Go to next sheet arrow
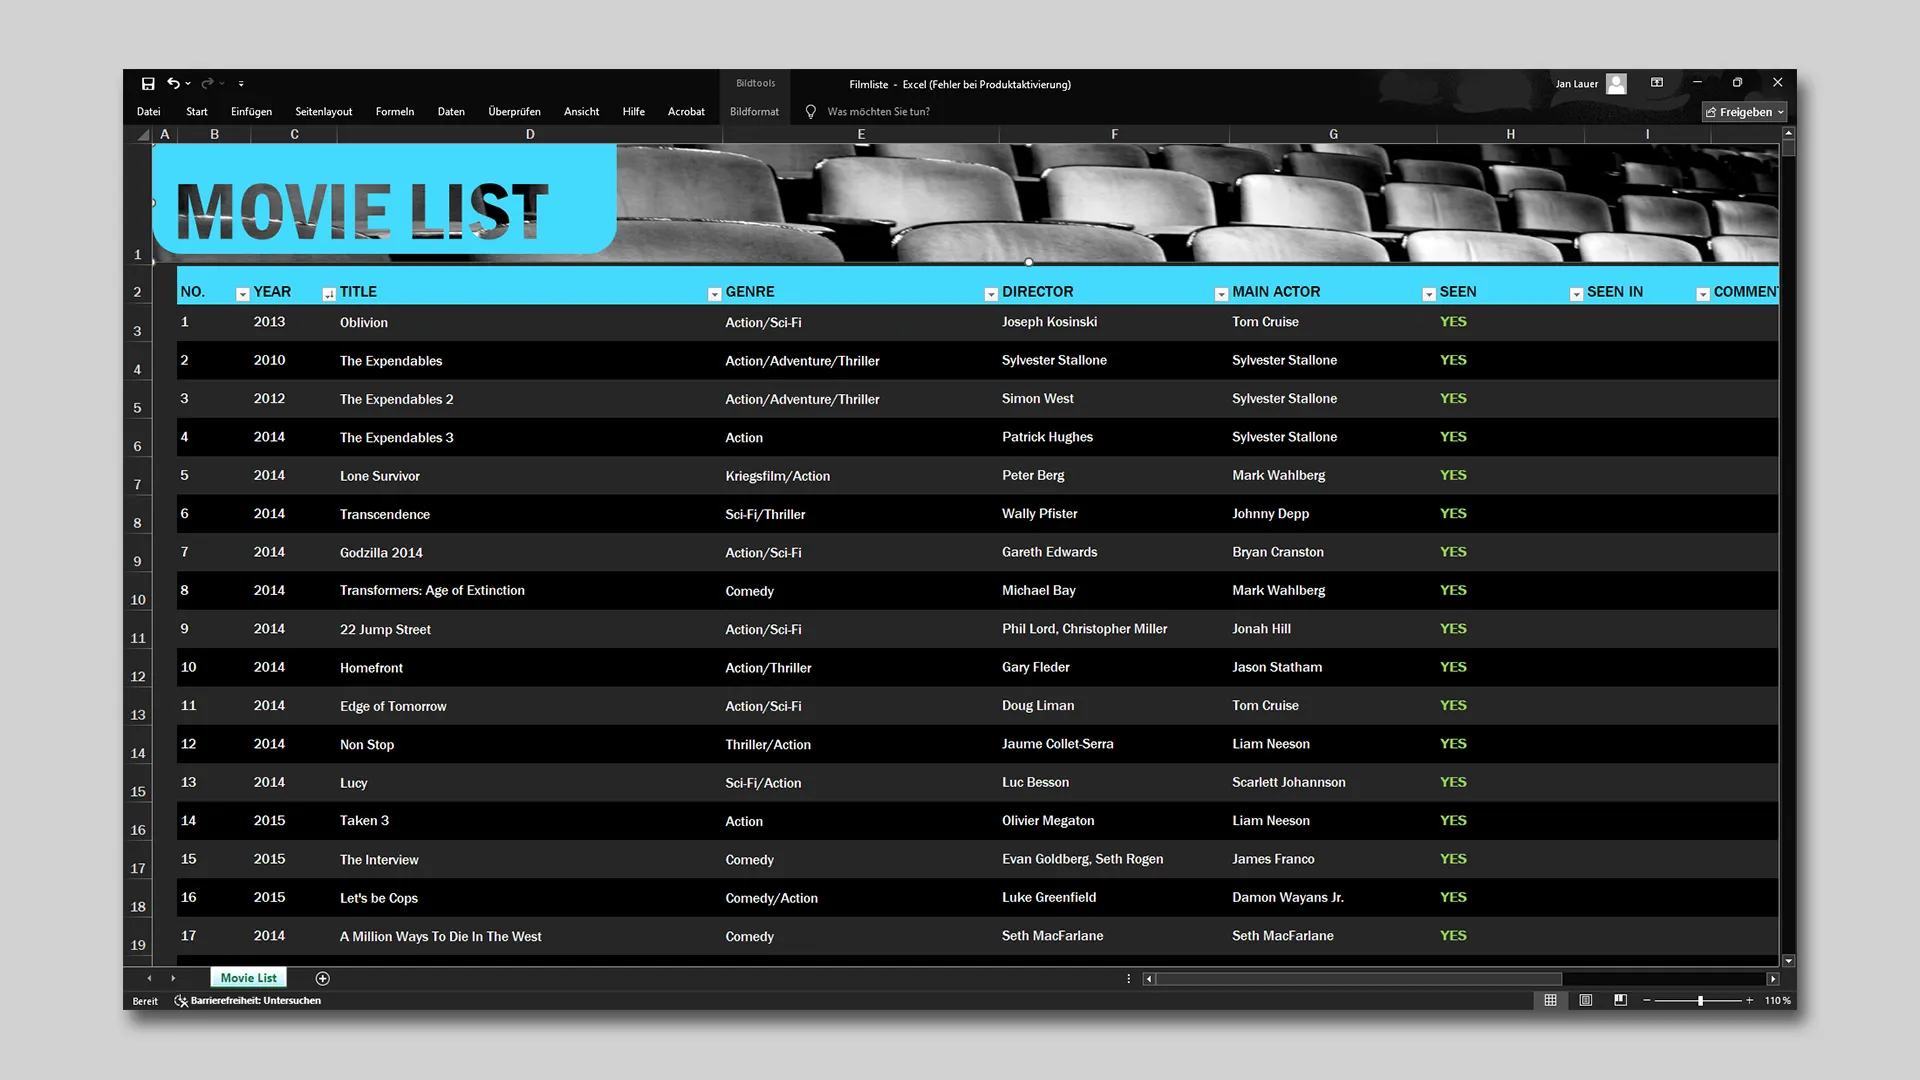1920x1080 pixels. 173,978
